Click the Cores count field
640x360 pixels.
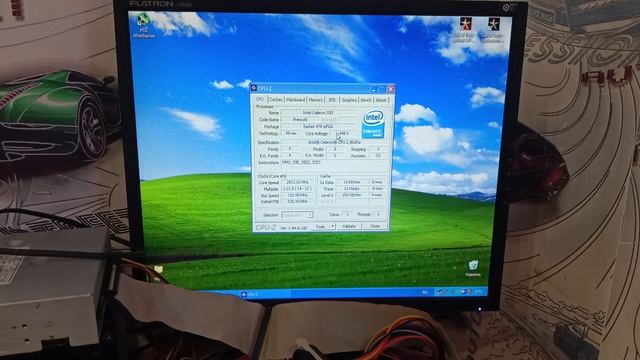pos(347,214)
